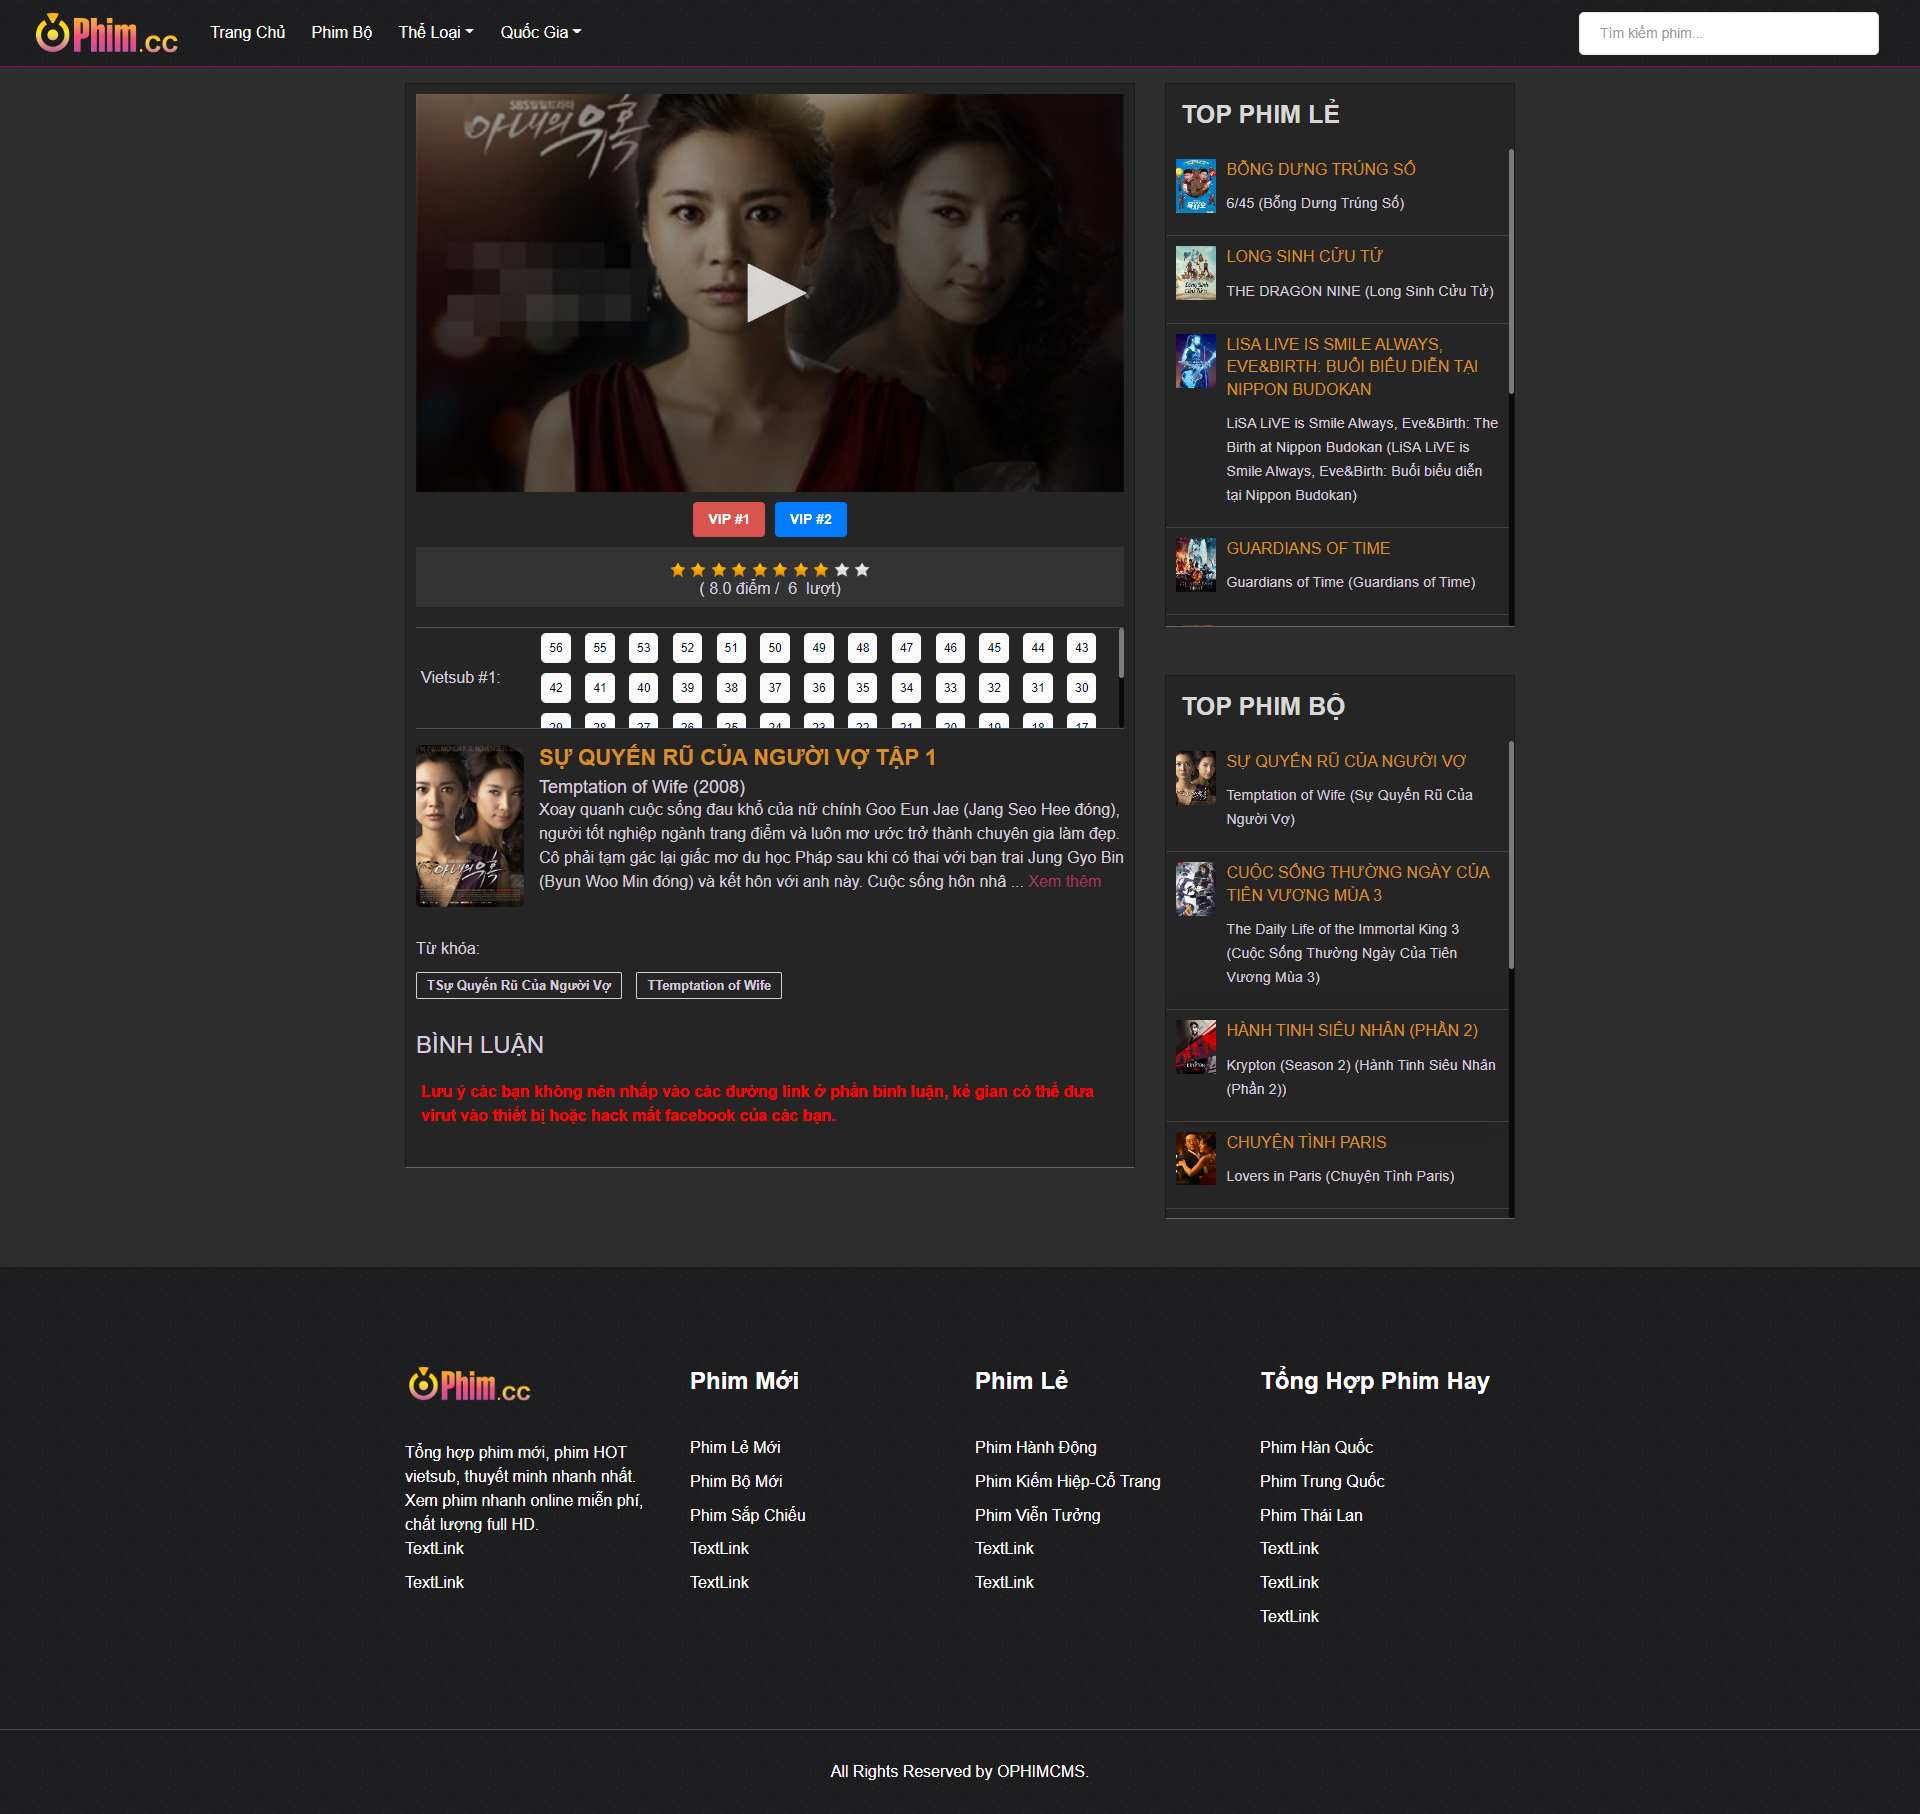Open Phim Bộ menu item
Image resolution: width=1920 pixels, height=1814 pixels.
[x=341, y=32]
